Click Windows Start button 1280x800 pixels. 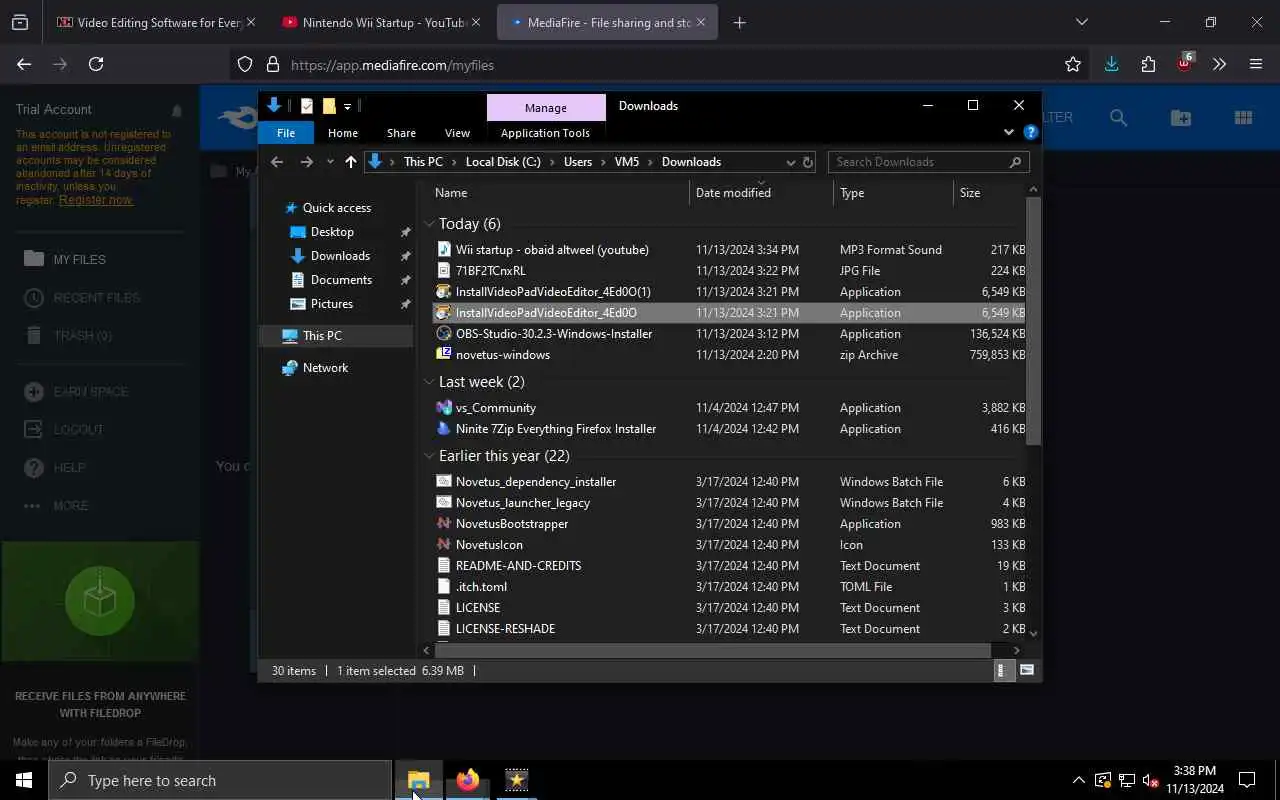[x=24, y=780]
